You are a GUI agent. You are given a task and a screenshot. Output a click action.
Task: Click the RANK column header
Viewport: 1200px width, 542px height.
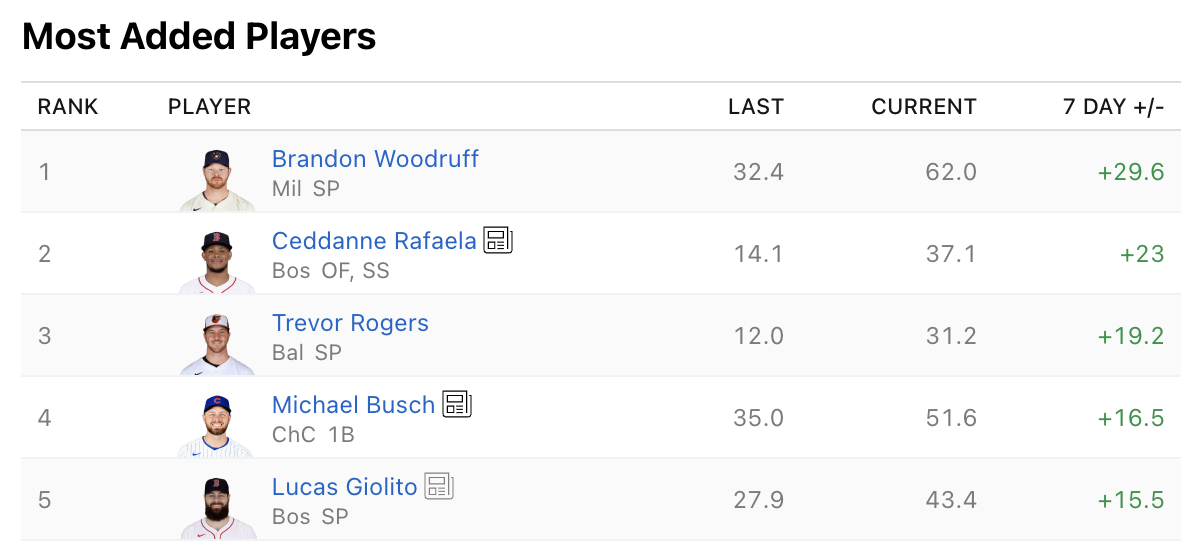[x=68, y=107]
